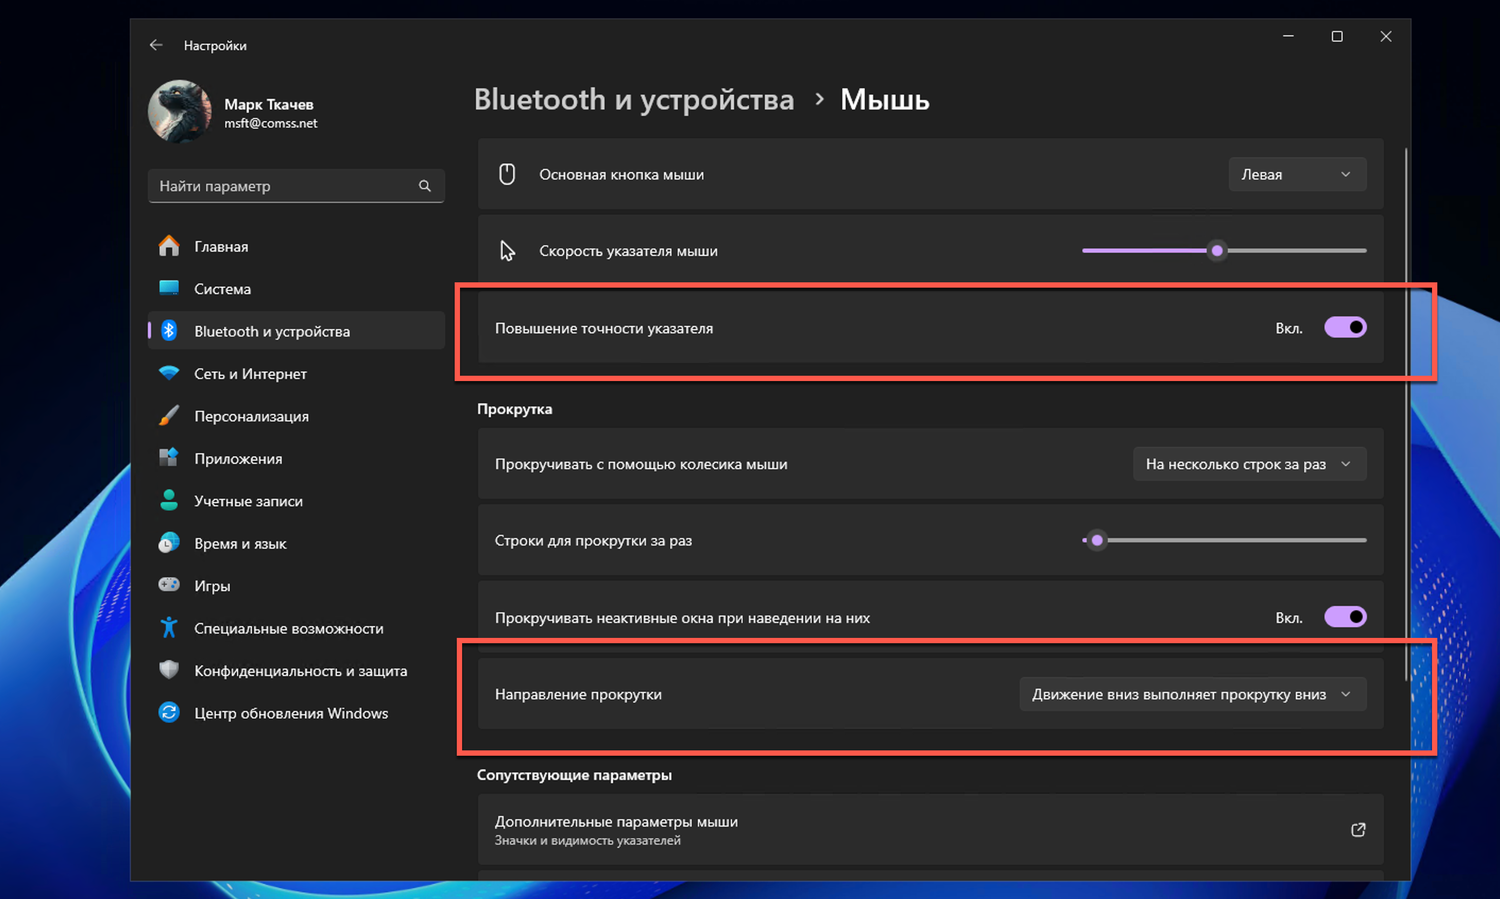Image resolution: width=1500 pixels, height=899 pixels.
Task: Open the Направление прокрутки dropdown
Action: pos(1192,694)
